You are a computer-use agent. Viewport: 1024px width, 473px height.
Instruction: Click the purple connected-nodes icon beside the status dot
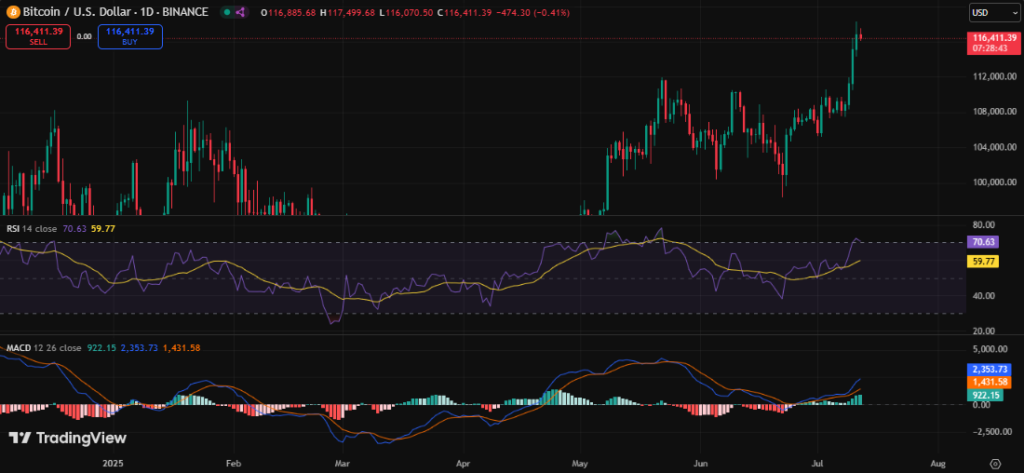(240, 12)
